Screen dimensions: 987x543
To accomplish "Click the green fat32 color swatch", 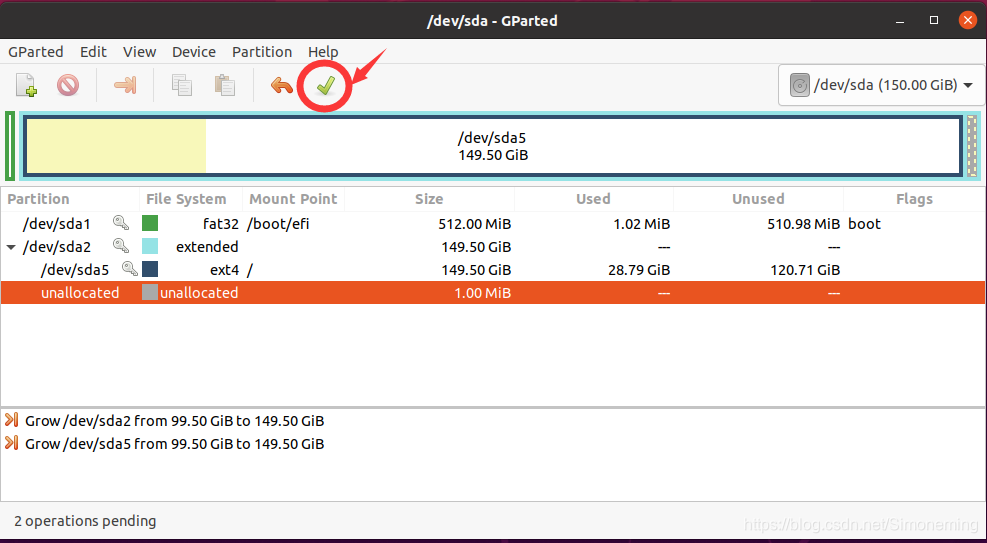I will 150,223.
